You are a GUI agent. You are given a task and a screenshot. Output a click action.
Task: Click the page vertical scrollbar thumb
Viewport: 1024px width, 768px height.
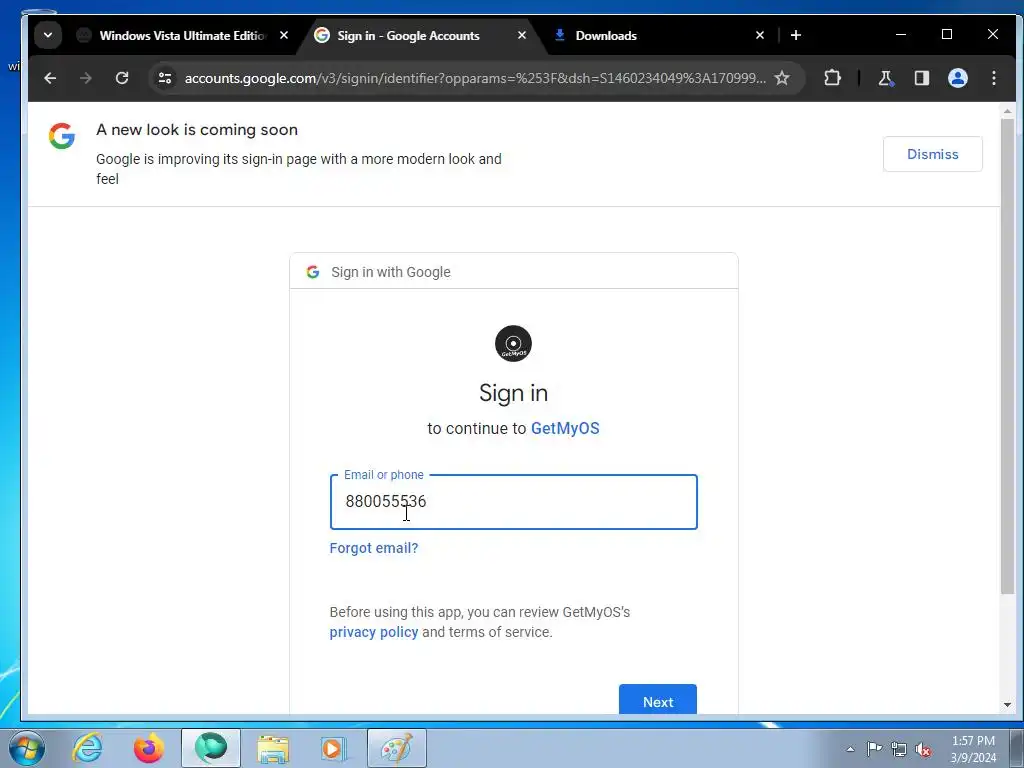[x=1007, y=356]
